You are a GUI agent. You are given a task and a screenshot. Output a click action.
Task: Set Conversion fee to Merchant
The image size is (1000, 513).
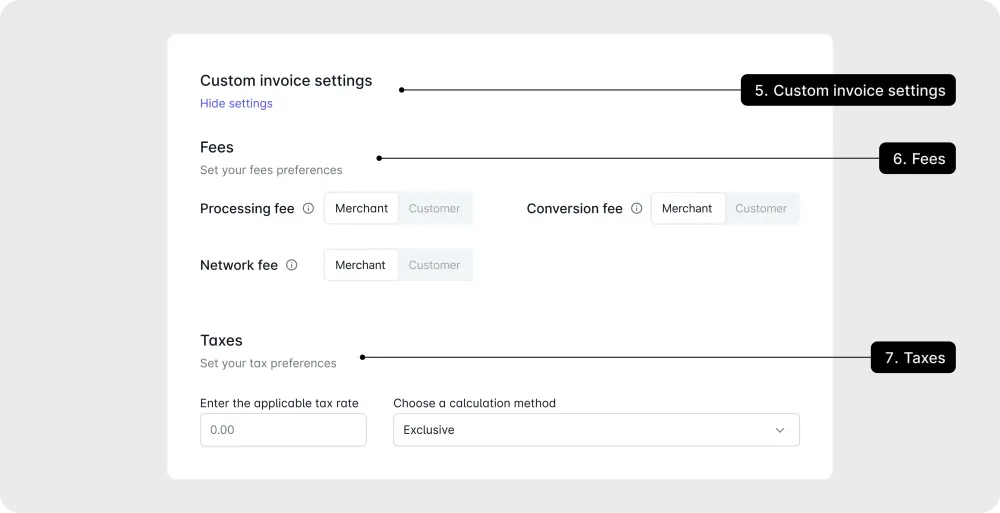point(688,208)
